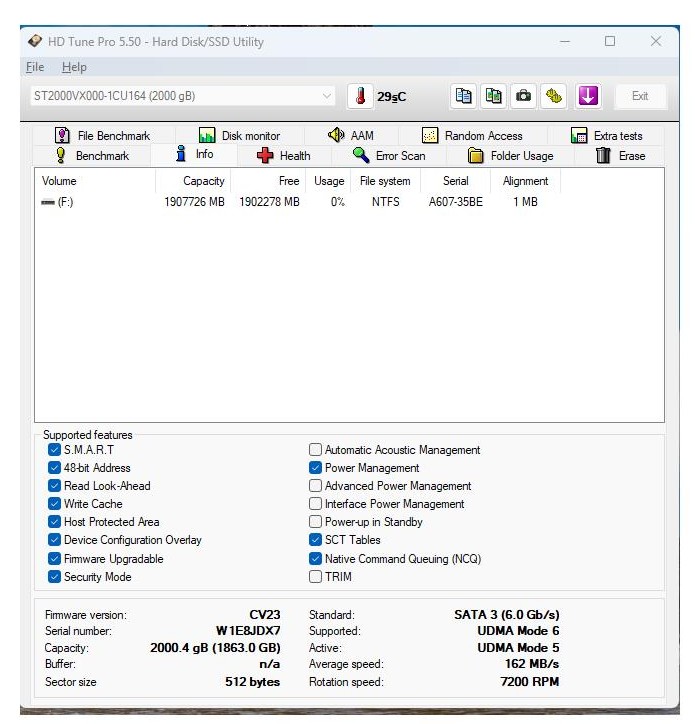Click the thermometer temperature icon
695x724 pixels.
[x=361, y=96]
